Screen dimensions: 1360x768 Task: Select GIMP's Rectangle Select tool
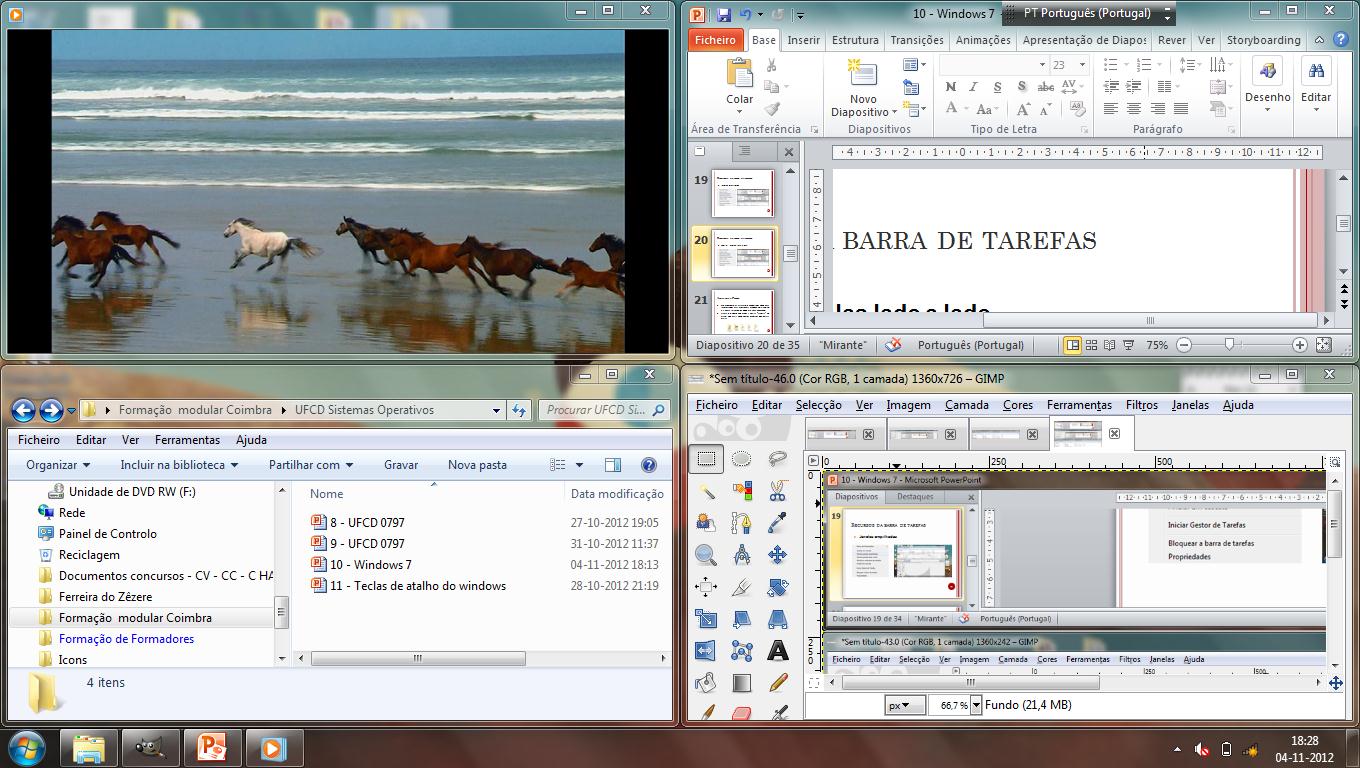coord(706,459)
